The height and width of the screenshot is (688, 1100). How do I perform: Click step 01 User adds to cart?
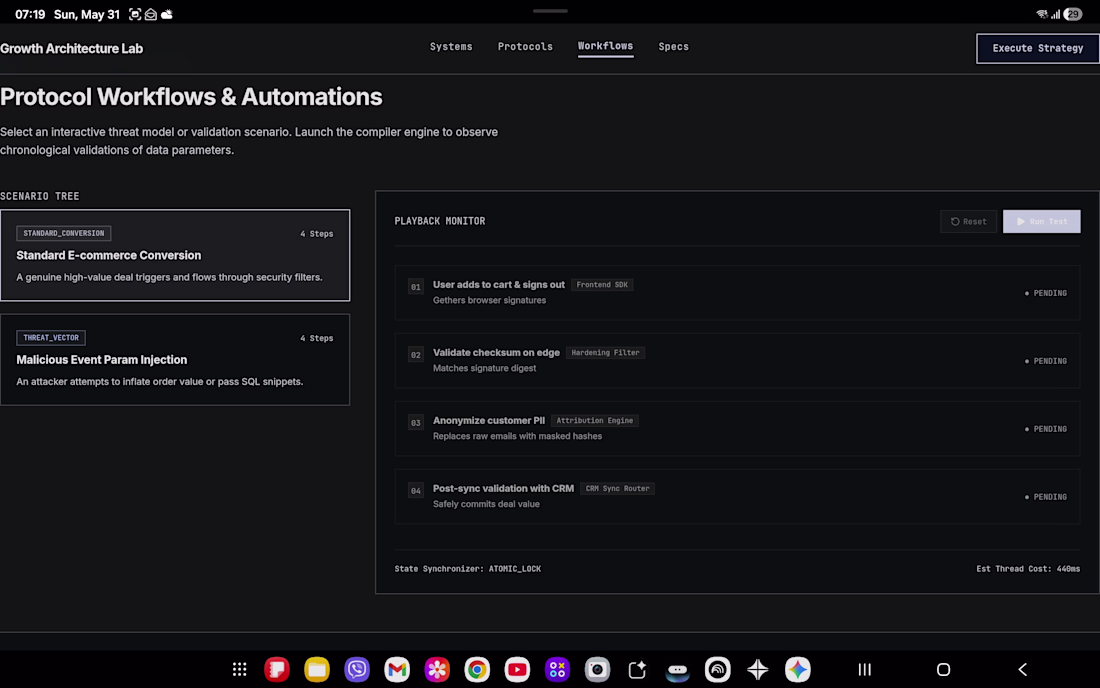click(x=737, y=292)
